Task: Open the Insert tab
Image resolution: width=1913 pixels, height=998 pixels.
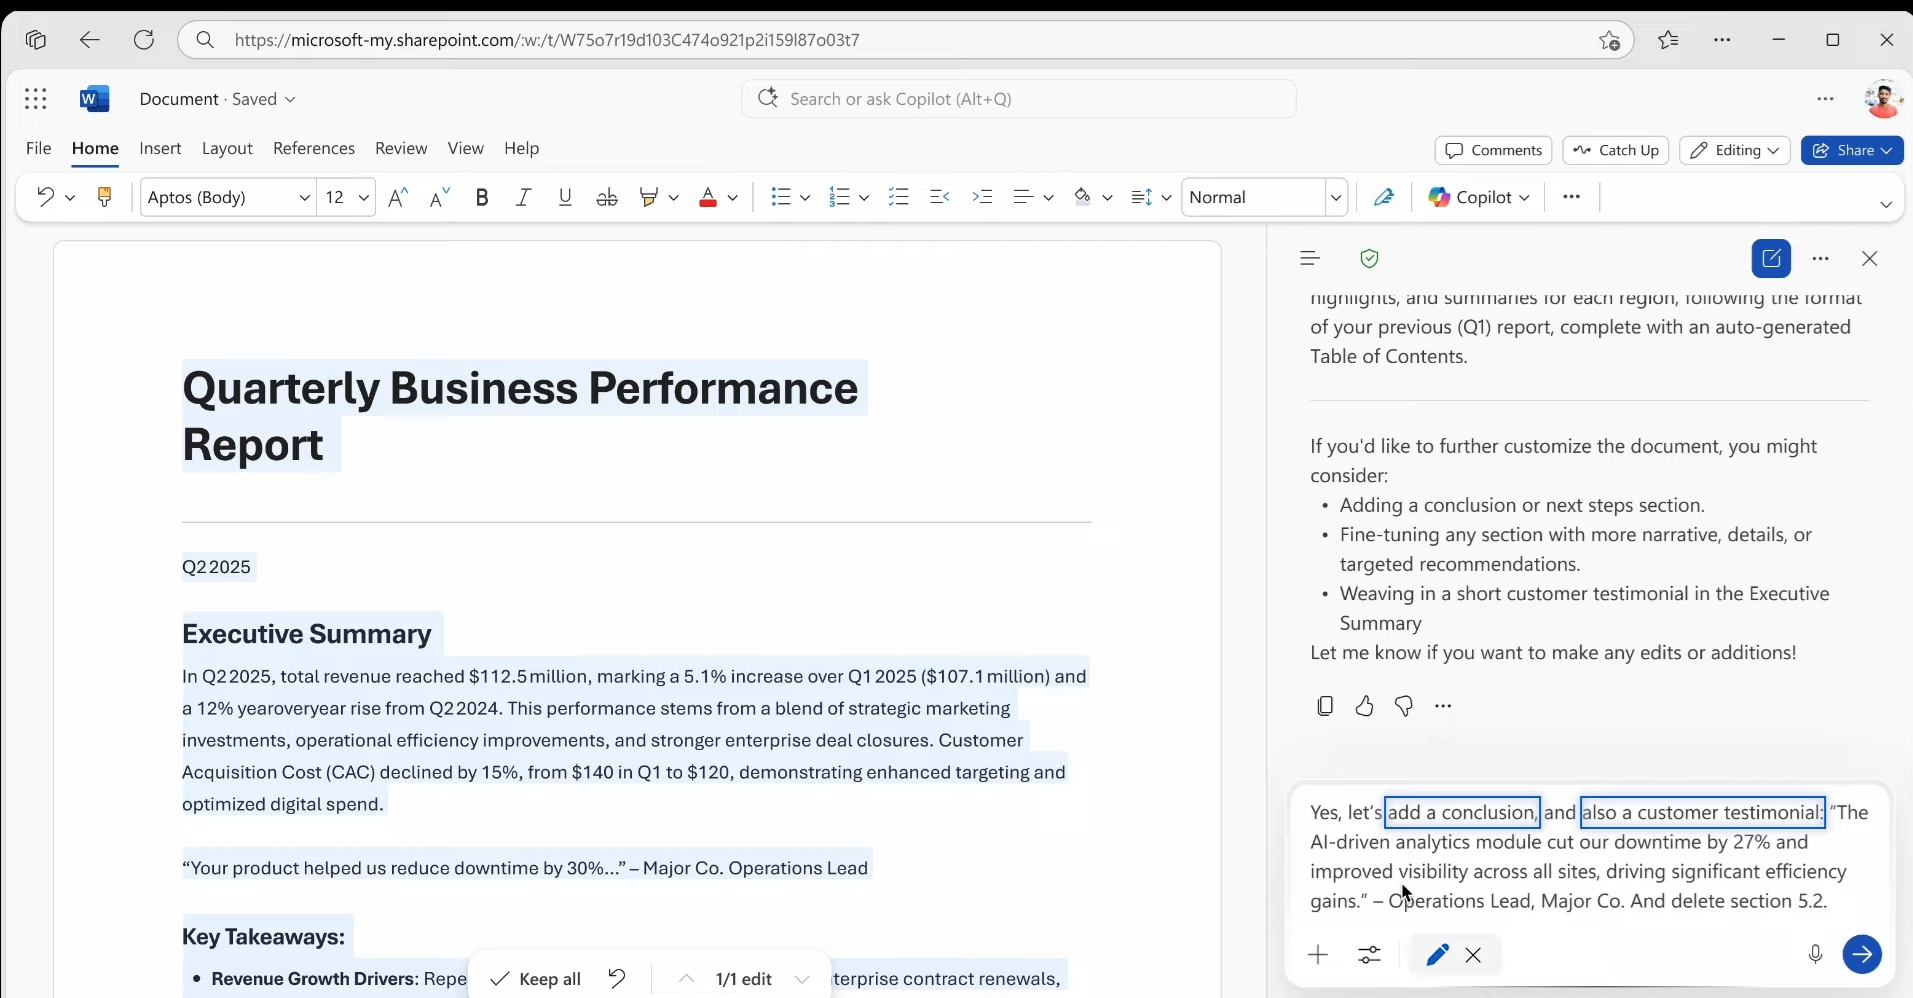Action: pos(160,148)
